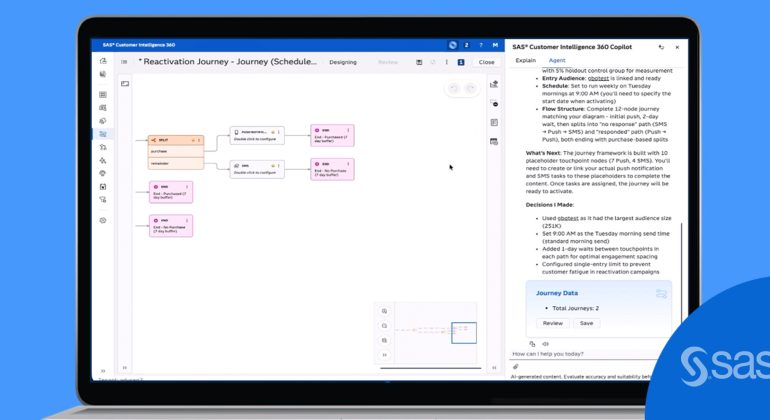Expand the left sidebar with bottom double-arrow
The image size is (770, 420).
(x=103, y=371)
